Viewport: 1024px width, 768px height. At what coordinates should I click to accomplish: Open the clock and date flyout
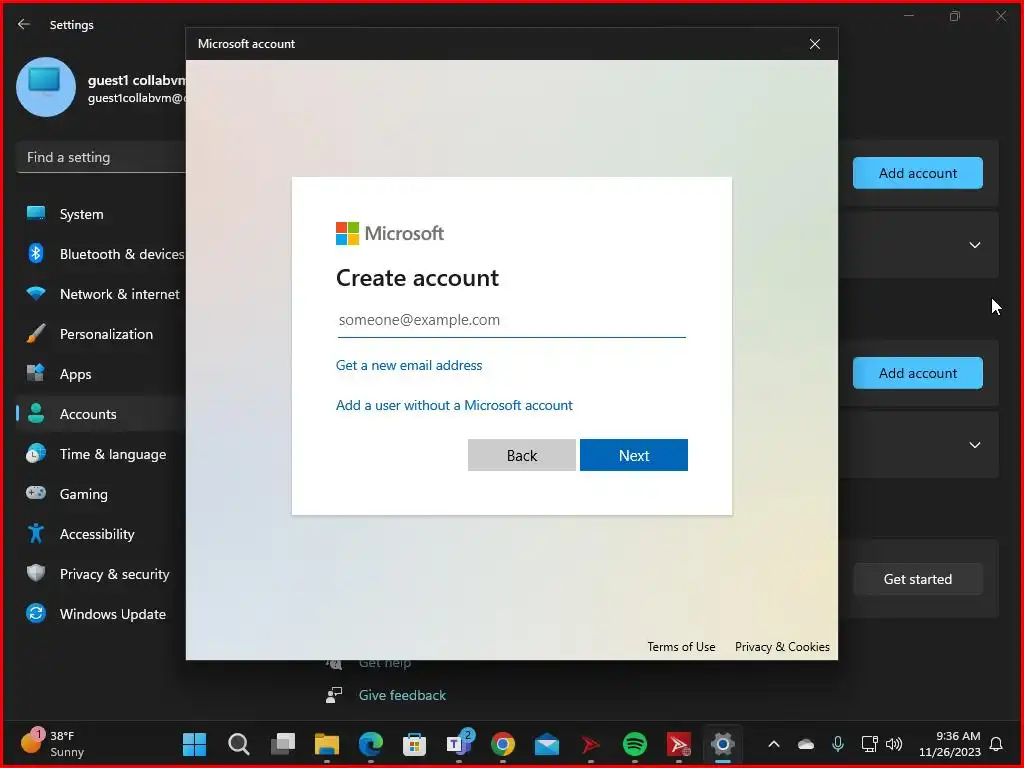[x=950, y=744]
